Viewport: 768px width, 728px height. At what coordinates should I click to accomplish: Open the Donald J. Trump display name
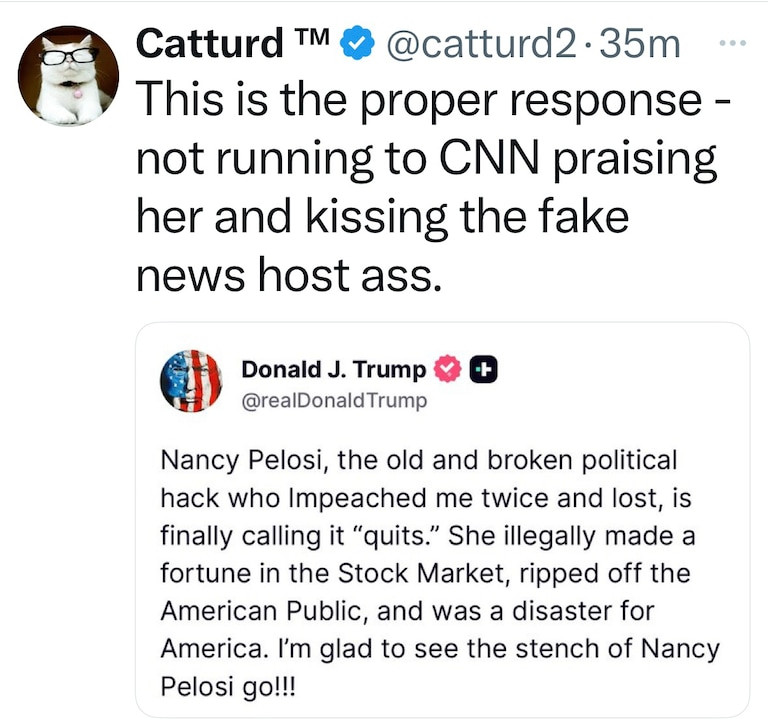pyautogui.click(x=334, y=370)
